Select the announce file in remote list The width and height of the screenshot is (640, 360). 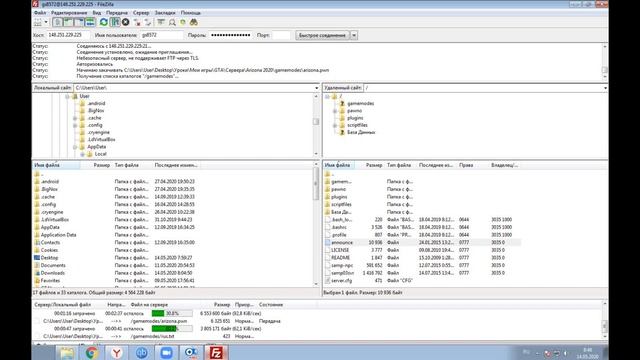tap(342, 242)
